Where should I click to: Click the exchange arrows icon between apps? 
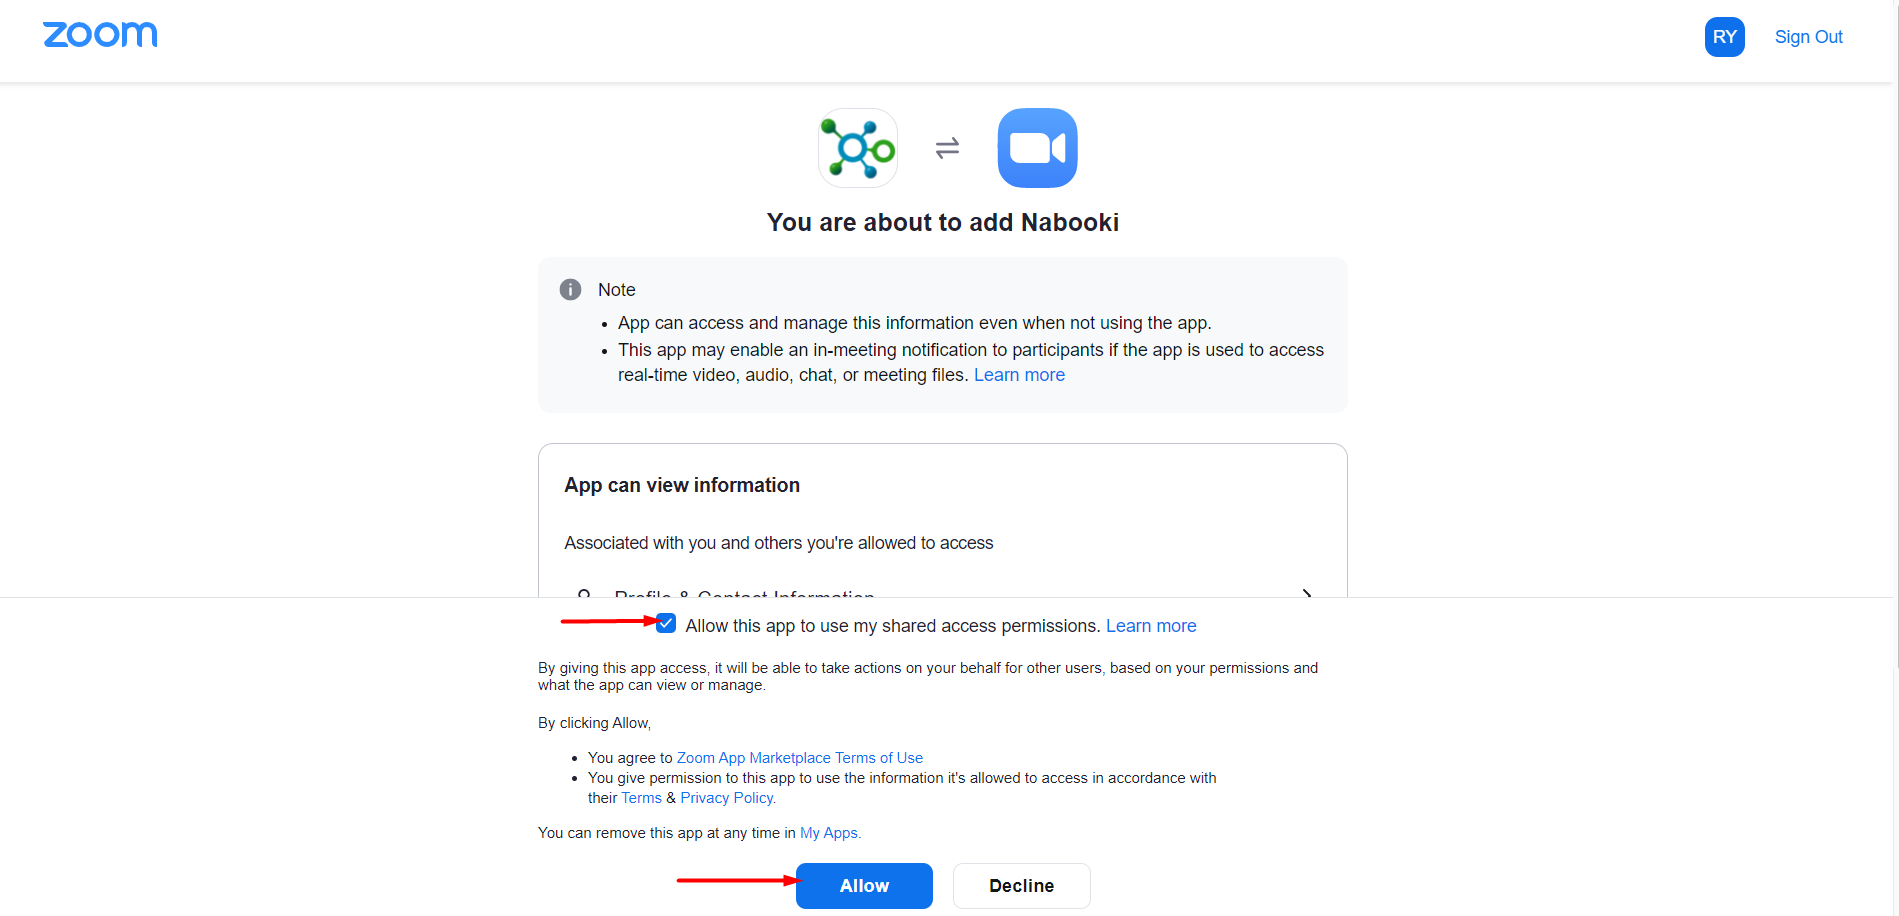click(x=947, y=148)
